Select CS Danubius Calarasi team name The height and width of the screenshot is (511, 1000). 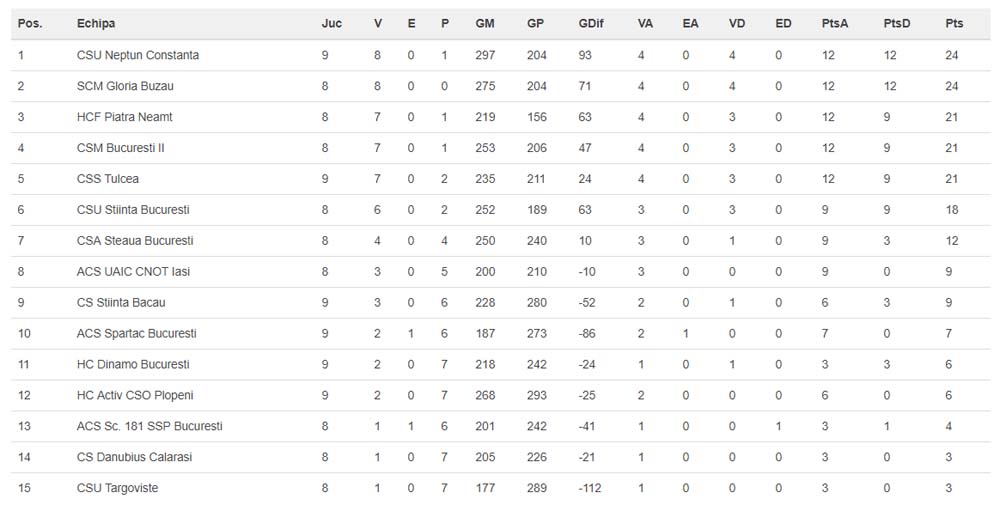point(134,457)
